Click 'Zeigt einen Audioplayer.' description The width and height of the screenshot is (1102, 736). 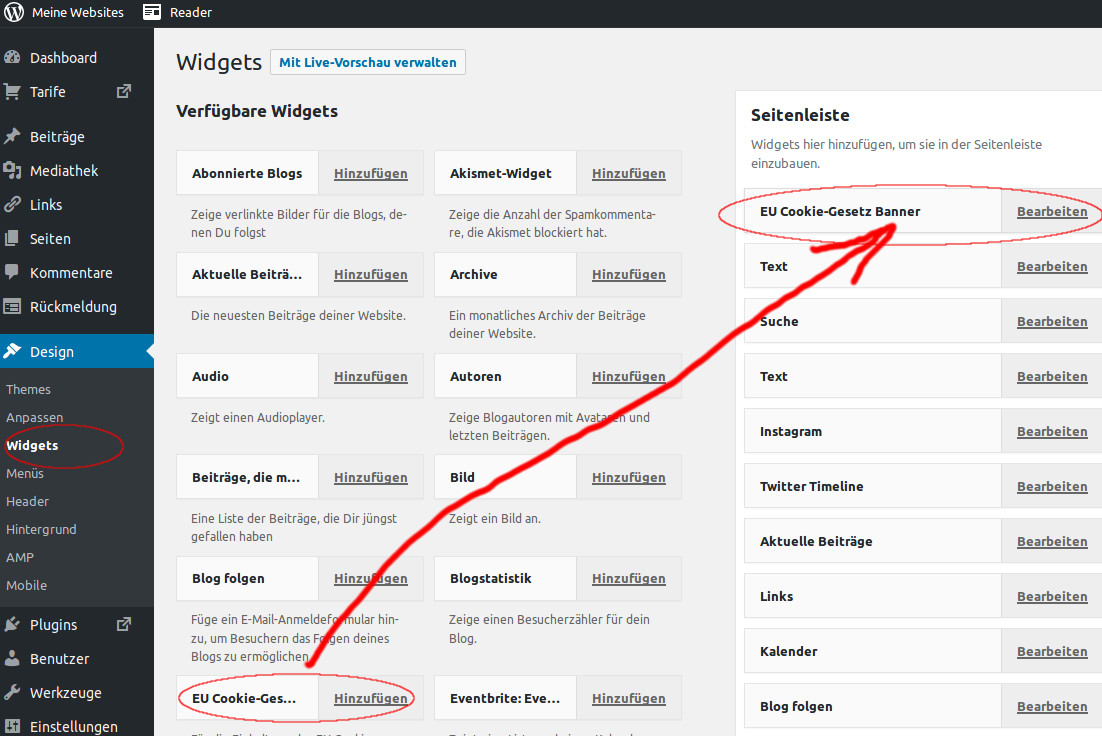[258, 418]
